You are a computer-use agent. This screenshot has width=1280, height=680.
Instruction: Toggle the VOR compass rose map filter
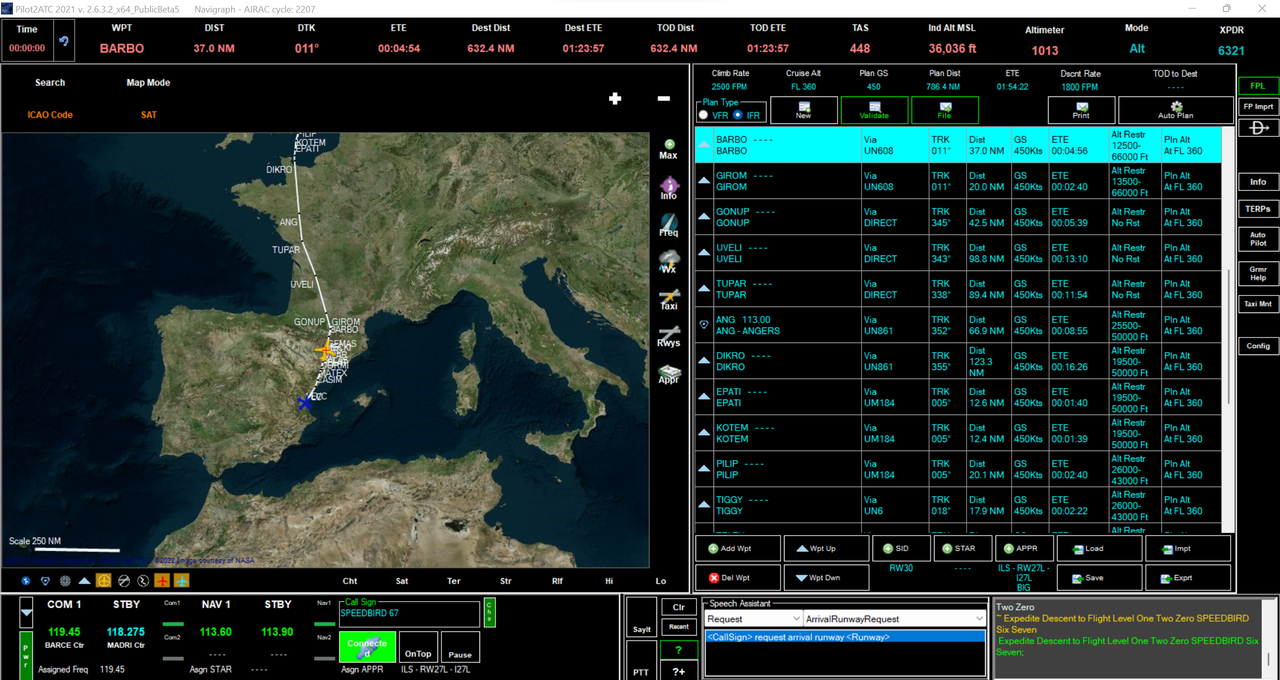pos(65,580)
